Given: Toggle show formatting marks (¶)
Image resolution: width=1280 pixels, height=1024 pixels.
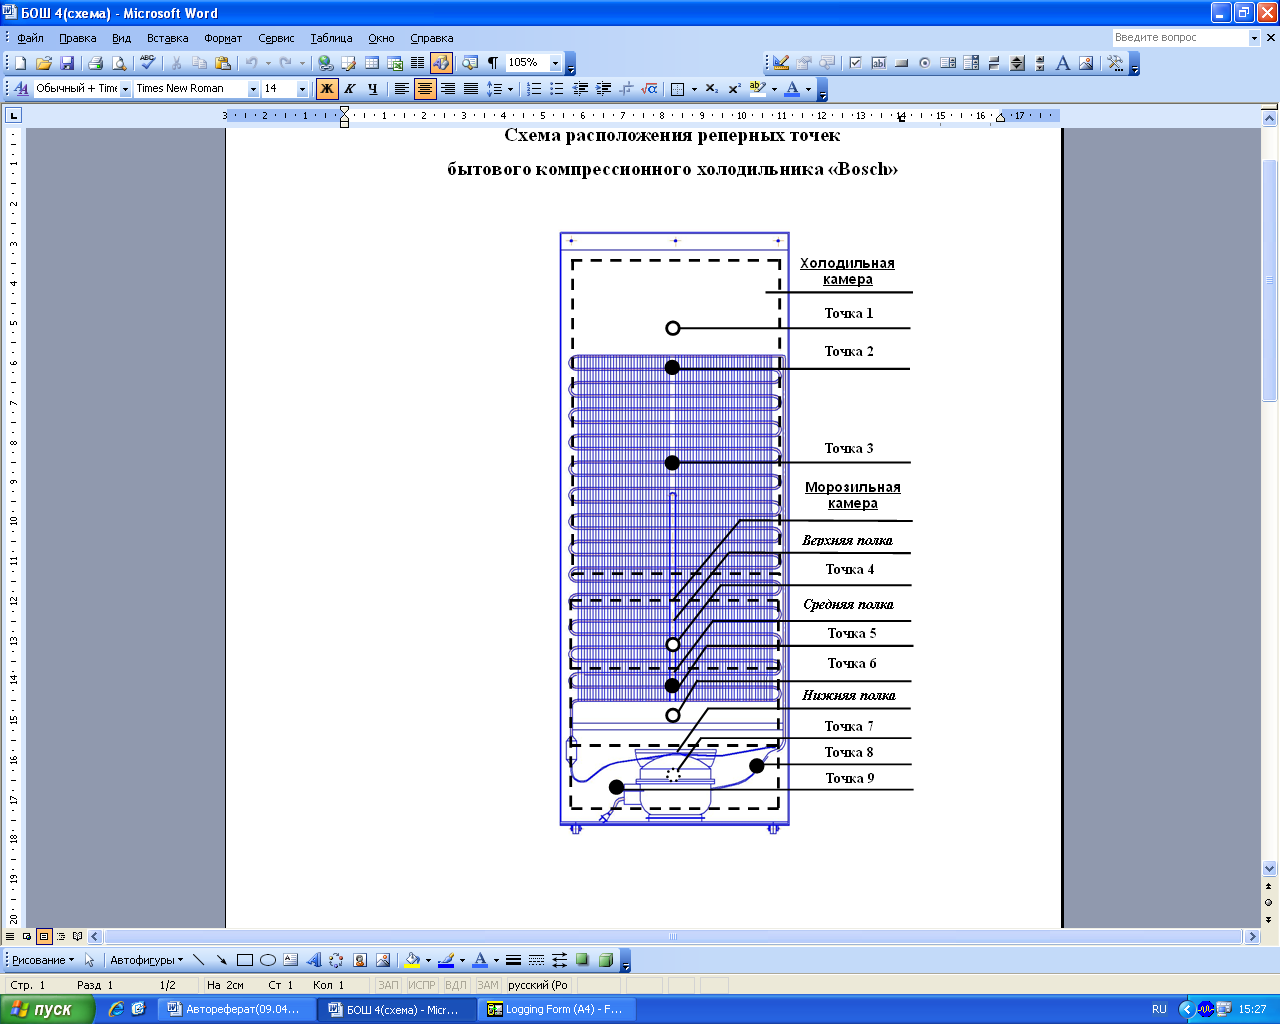Looking at the screenshot, I should pos(493,63).
